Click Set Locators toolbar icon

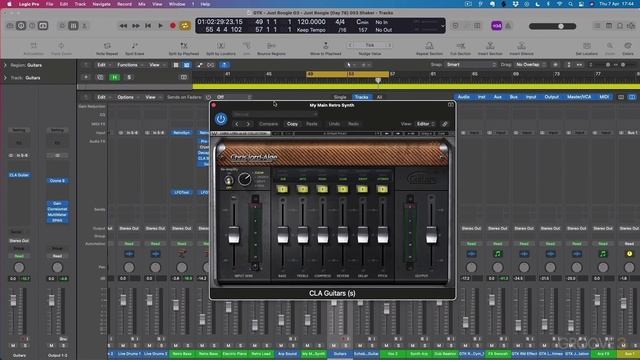(587, 48)
